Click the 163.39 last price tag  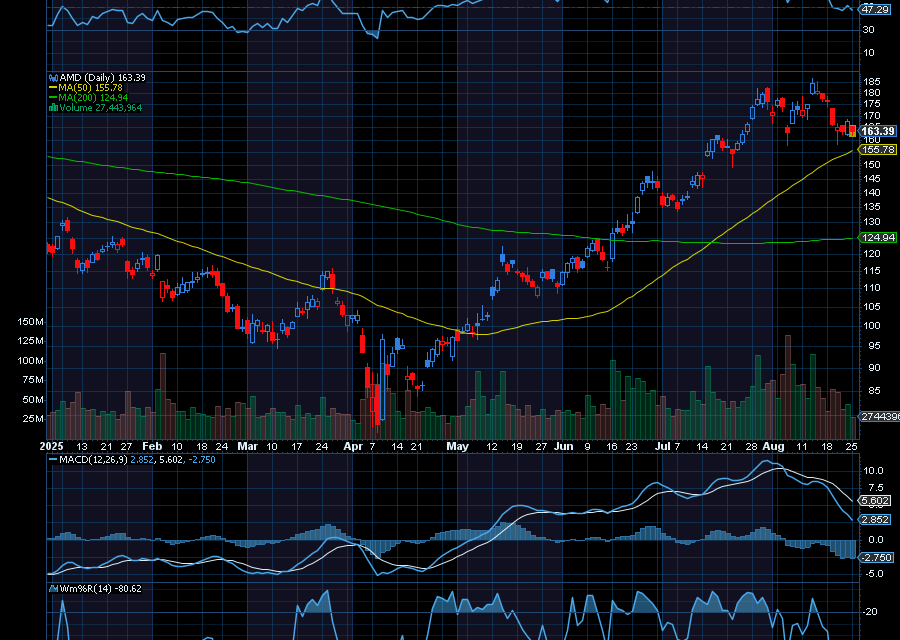coord(877,131)
